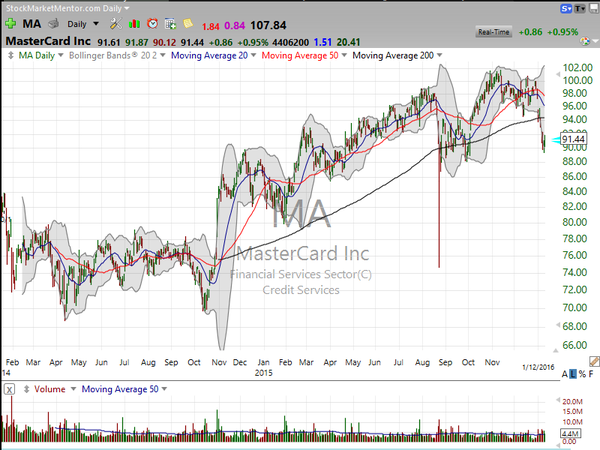Open the wrench and screwdriver settings tool
The image size is (600, 450).
115,24
